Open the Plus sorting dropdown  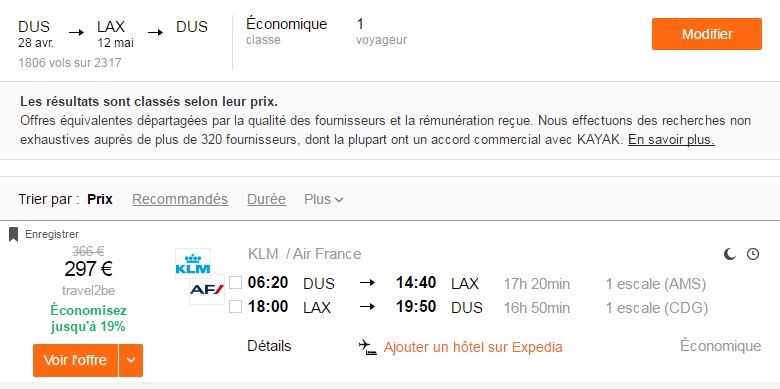323,199
